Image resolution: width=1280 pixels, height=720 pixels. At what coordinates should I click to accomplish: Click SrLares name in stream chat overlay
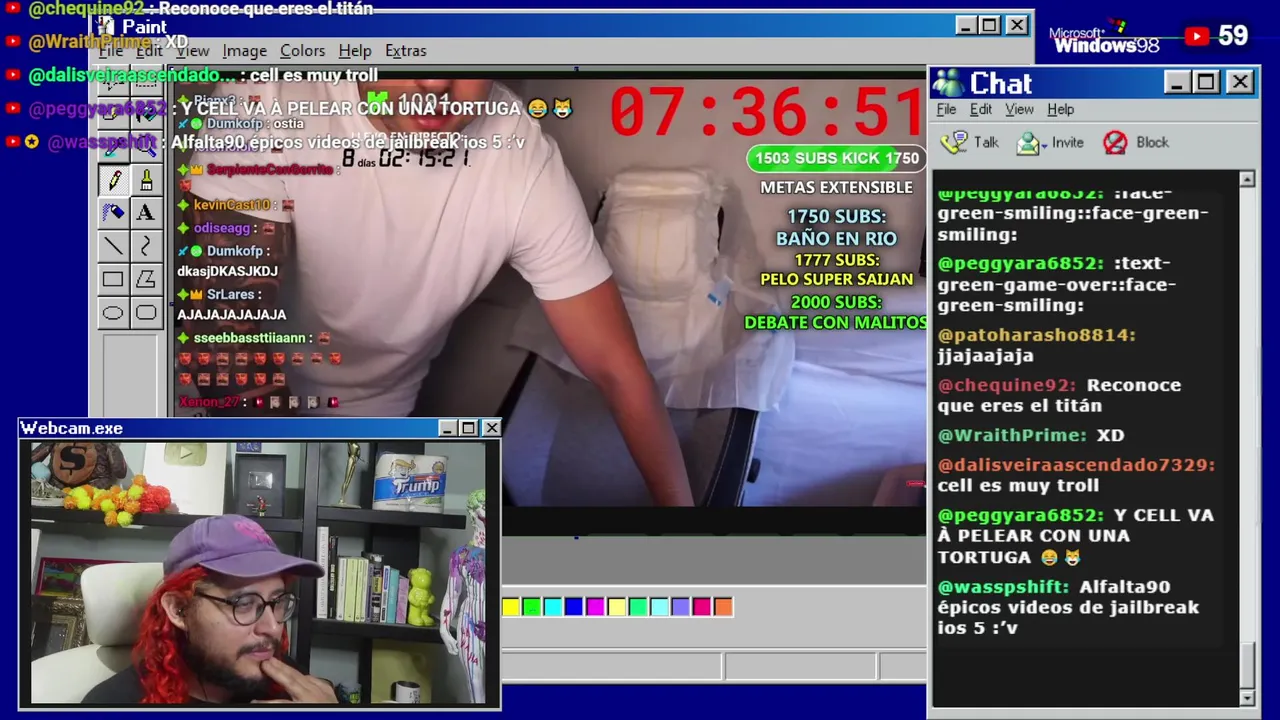click(x=230, y=295)
